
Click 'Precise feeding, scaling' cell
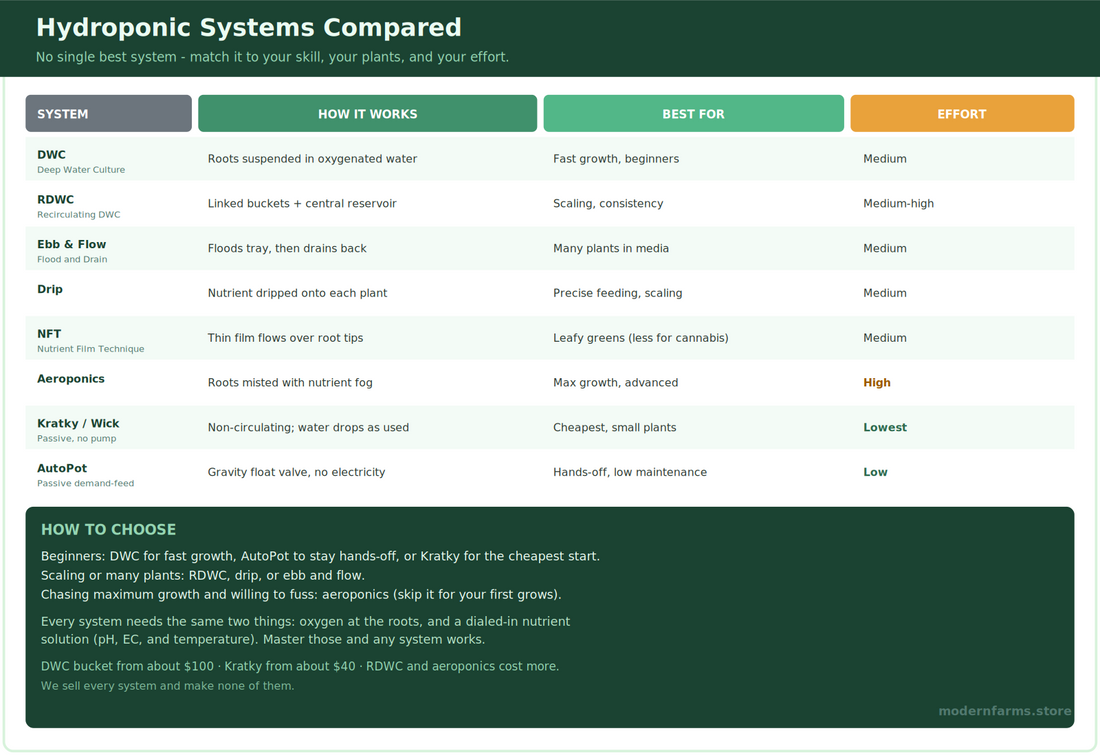coord(617,293)
